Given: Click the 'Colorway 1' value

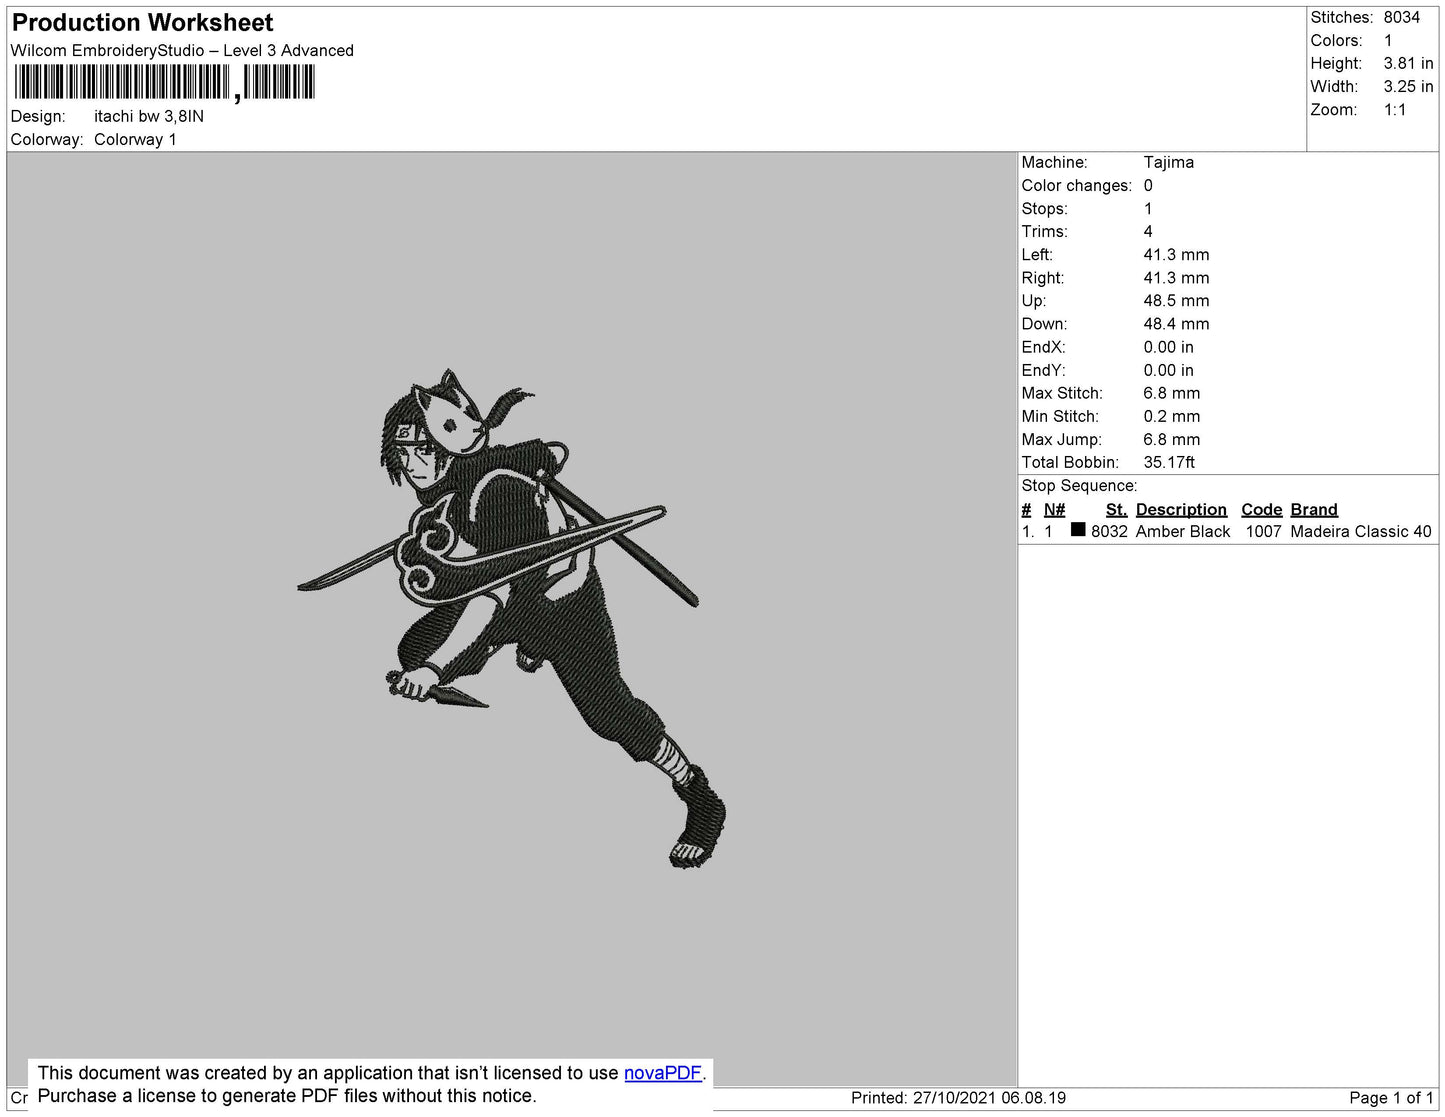Looking at the screenshot, I should (x=135, y=140).
